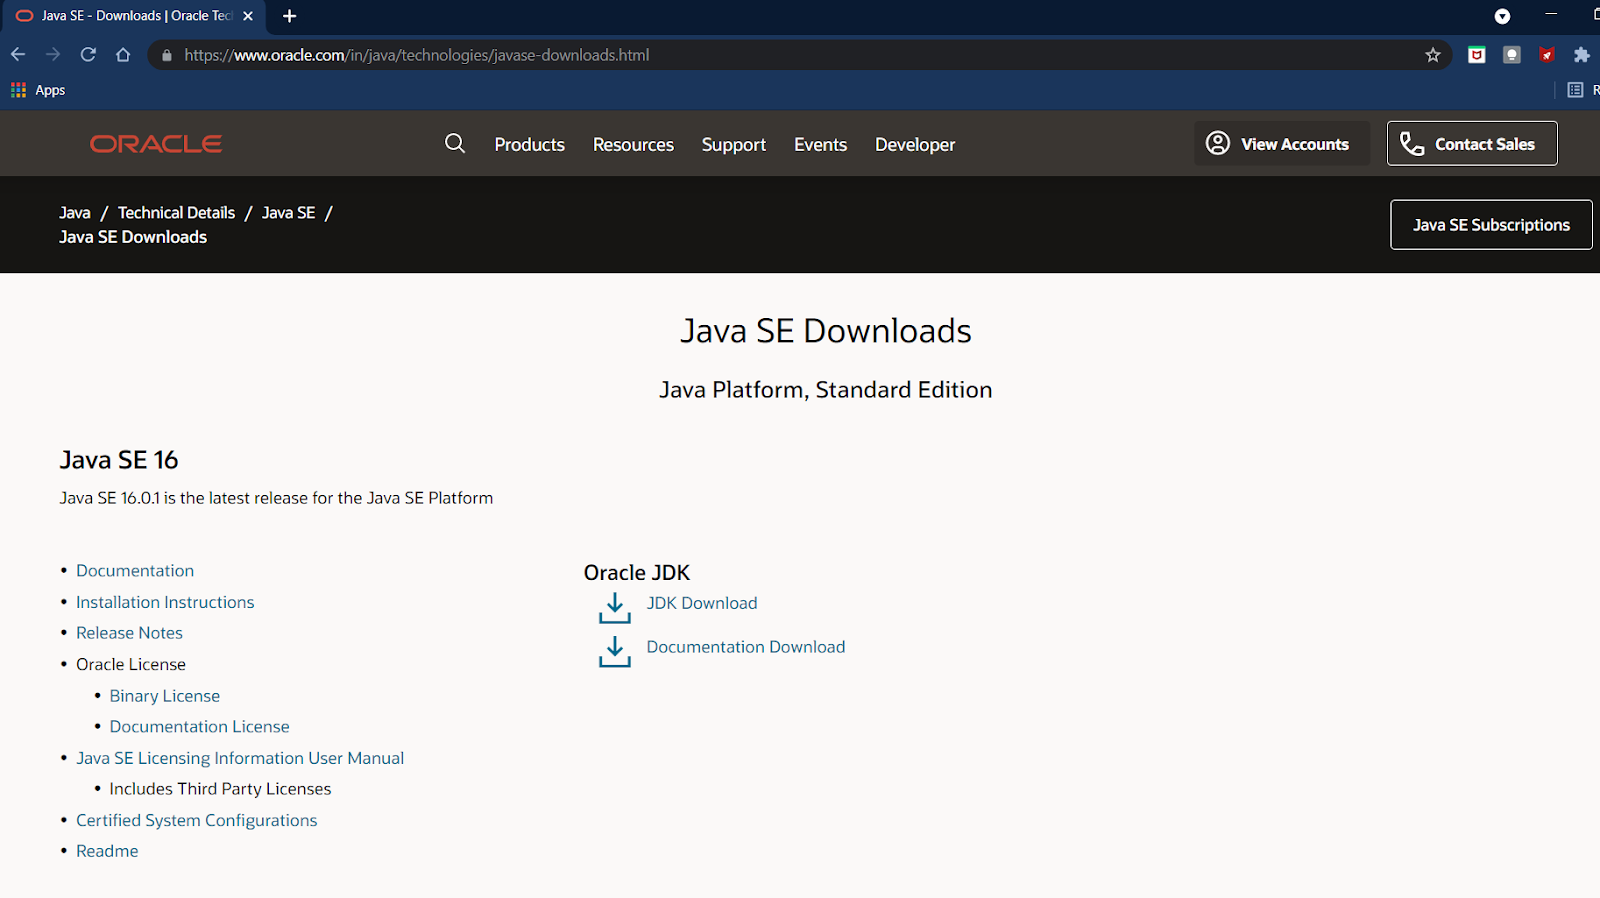Click the browser back arrow
The image size is (1600, 898).
pyautogui.click(x=18, y=55)
